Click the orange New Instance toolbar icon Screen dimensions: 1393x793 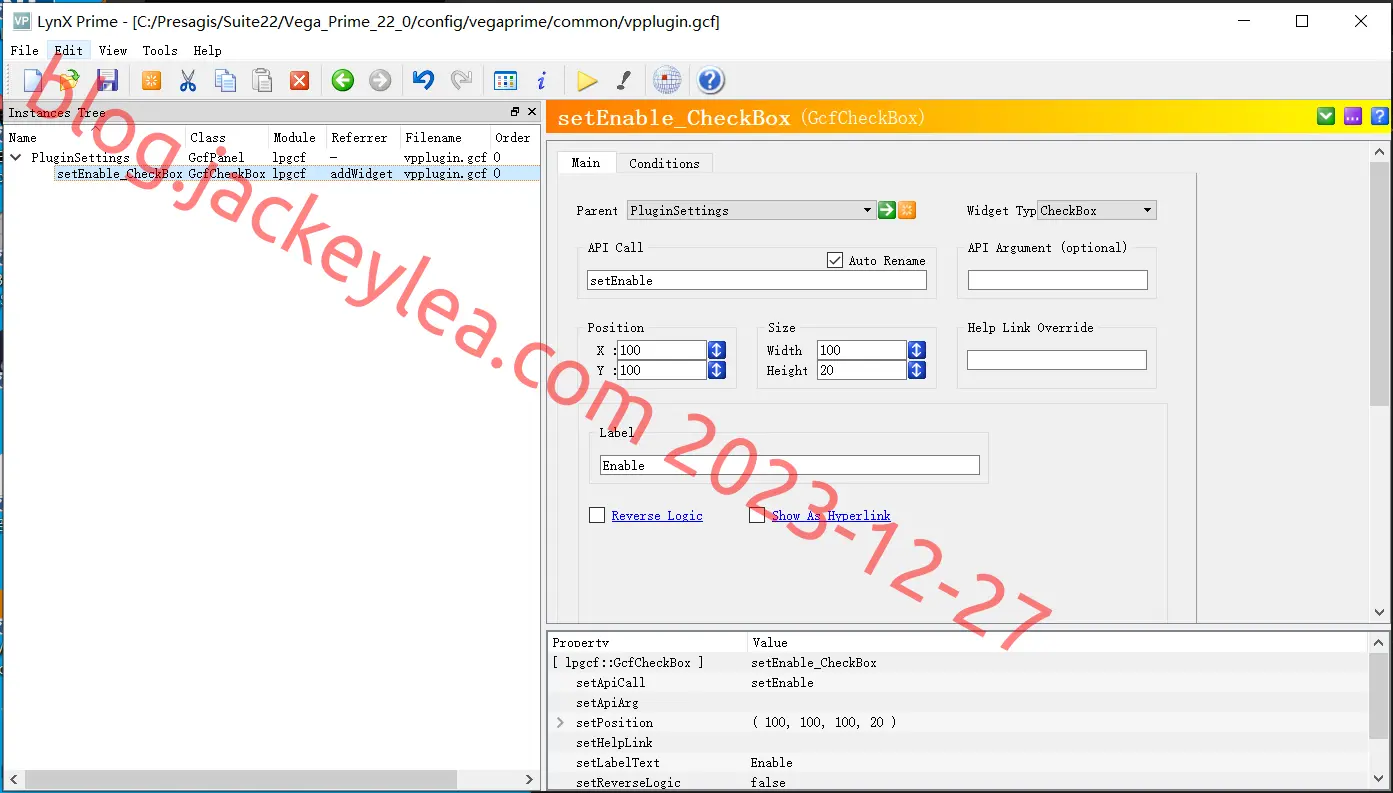coord(151,81)
